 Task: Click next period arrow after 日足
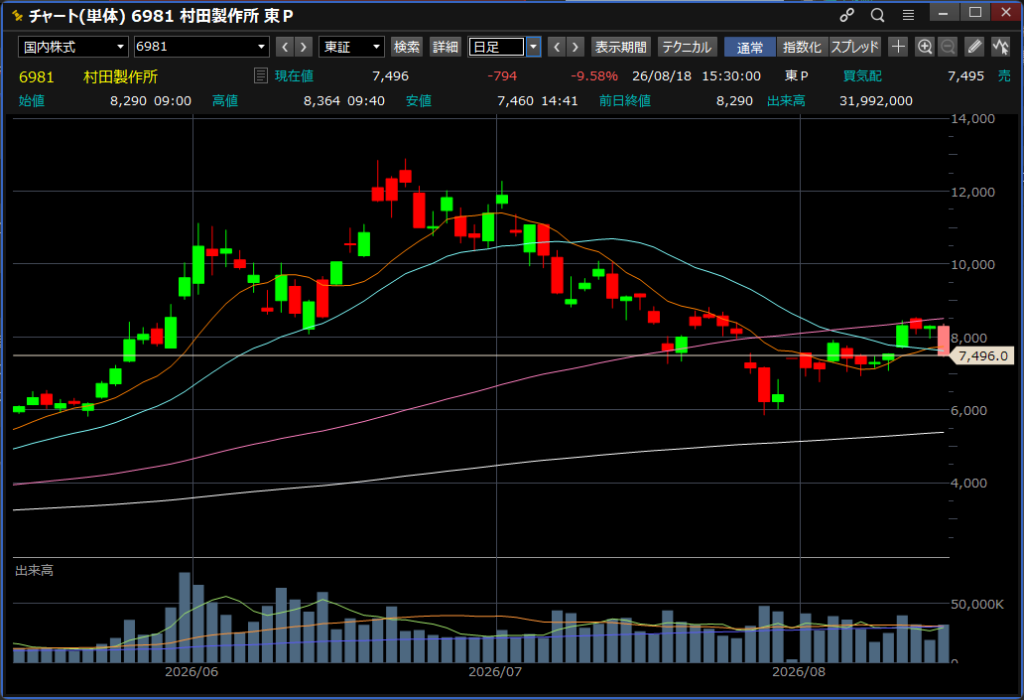pyautogui.click(x=575, y=47)
